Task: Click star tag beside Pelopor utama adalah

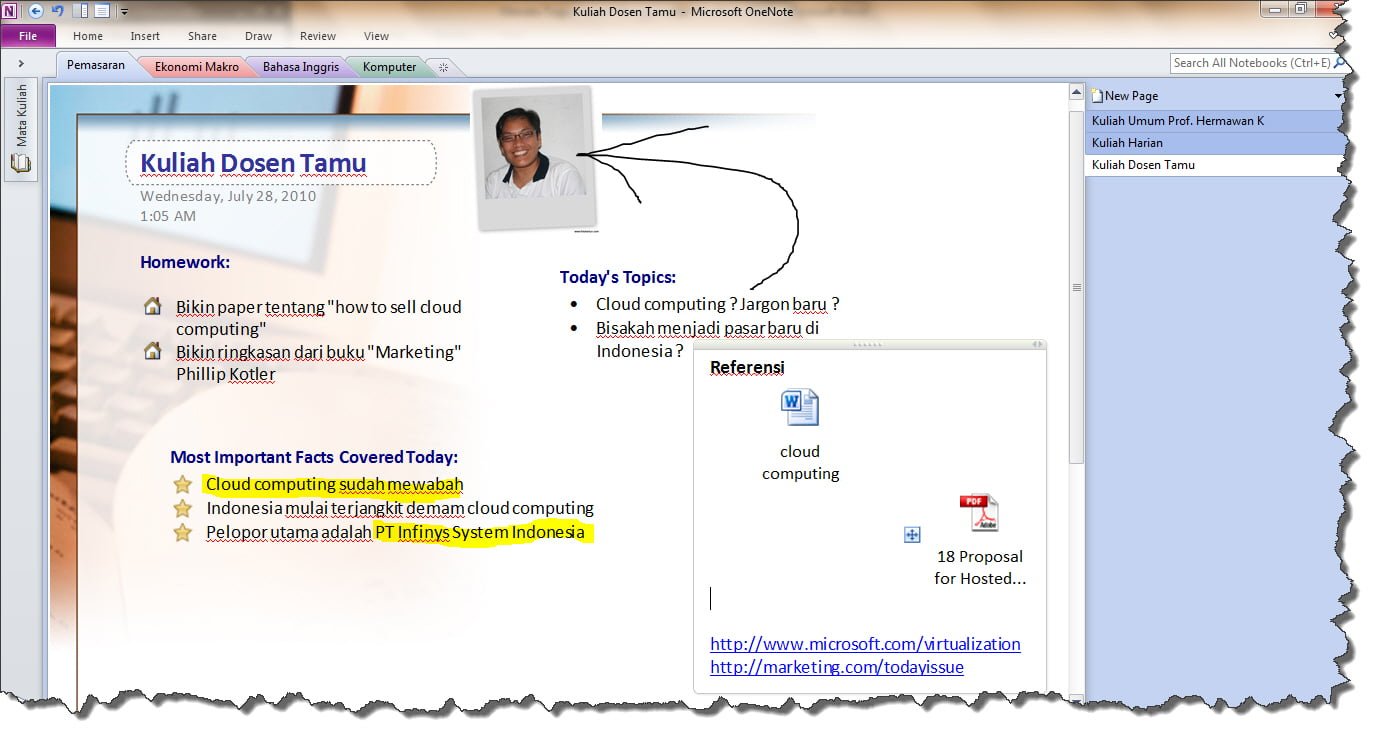Action: click(182, 532)
